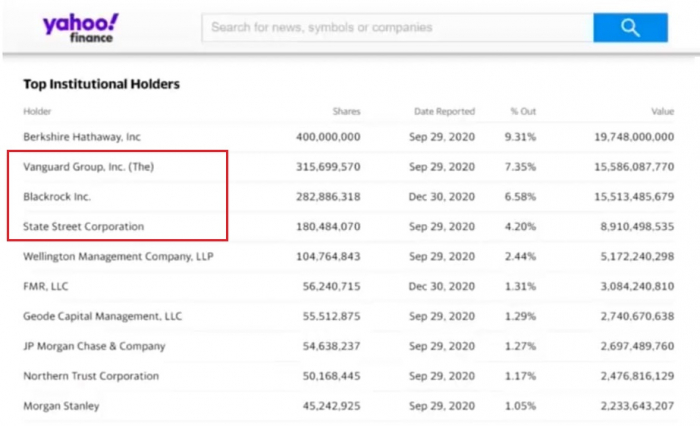Click Berkshire Hathaway's Sep 29, 2020 date
This screenshot has width=700, height=426.
coord(442,137)
